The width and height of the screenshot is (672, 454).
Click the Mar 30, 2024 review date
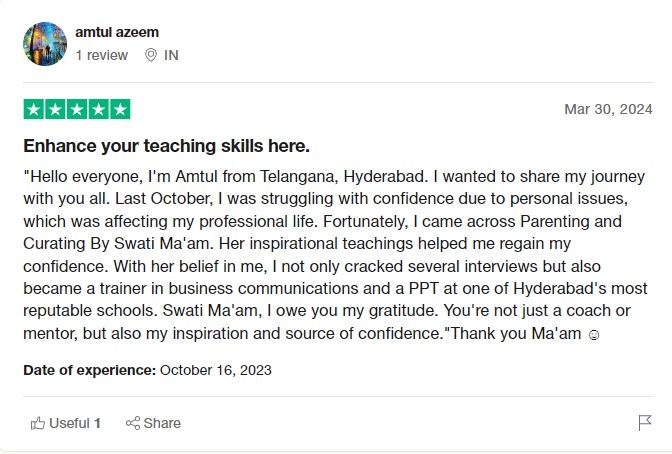coord(608,109)
